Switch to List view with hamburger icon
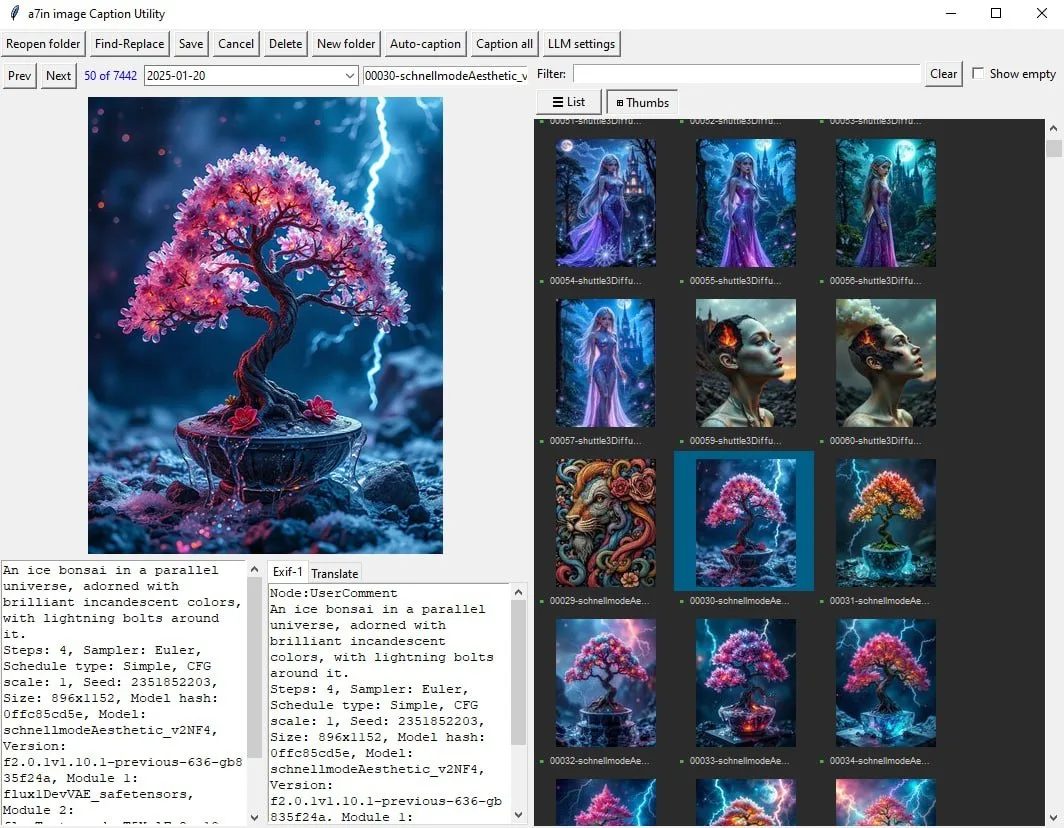1064x828 pixels. click(569, 102)
